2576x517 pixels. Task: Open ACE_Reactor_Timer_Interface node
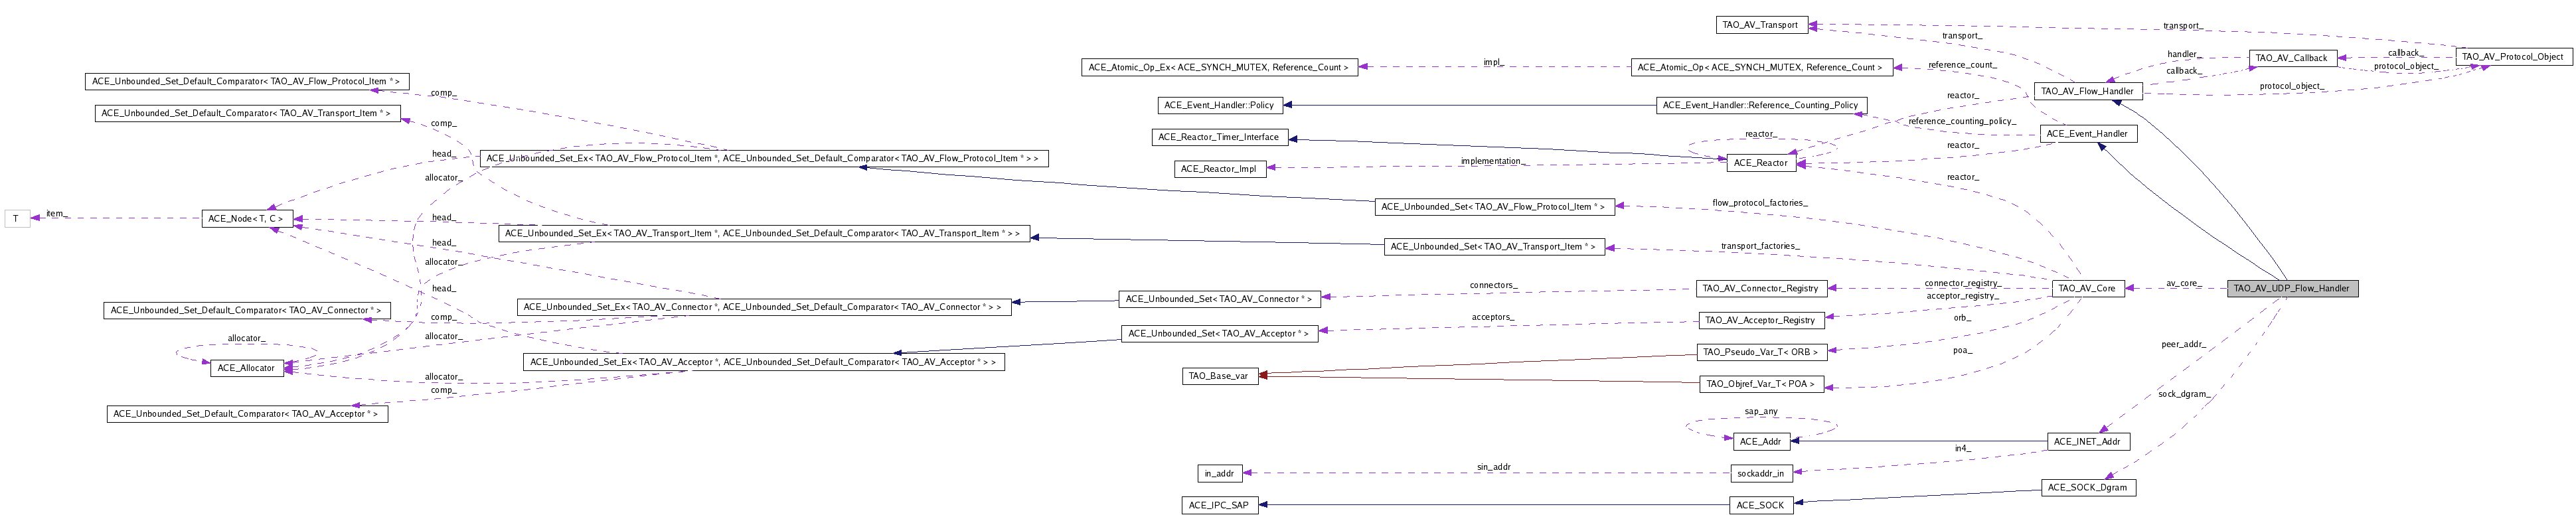1219,137
